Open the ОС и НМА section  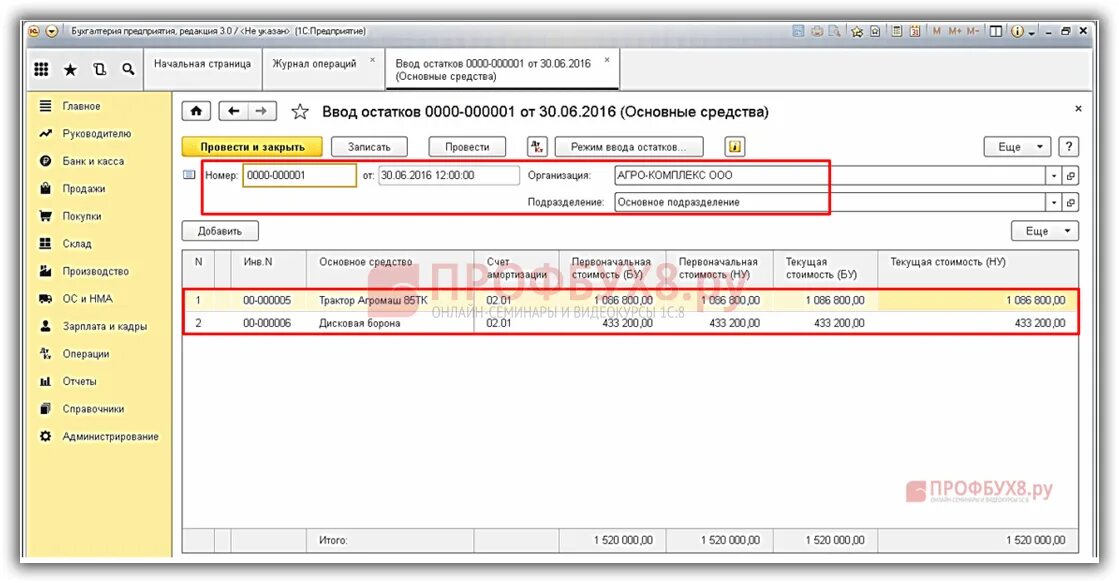pyautogui.click(x=87, y=299)
